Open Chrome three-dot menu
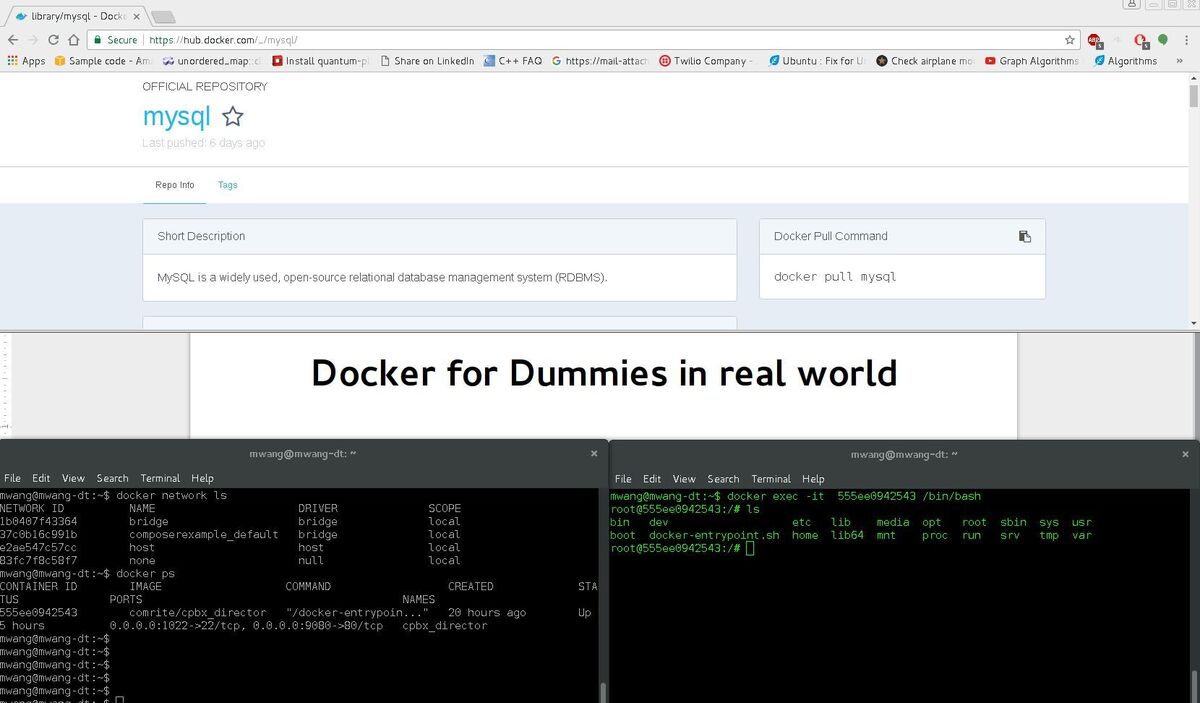This screenshot has width=1200, height=703. pos(1186,40)
